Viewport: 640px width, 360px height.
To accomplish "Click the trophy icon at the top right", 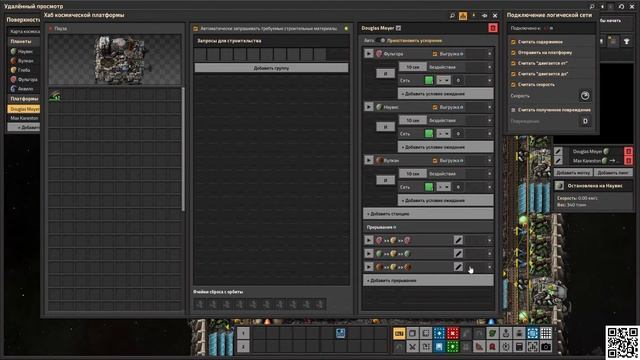I will click(626, 41).
